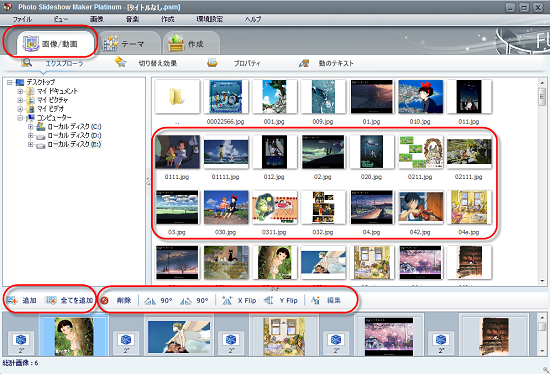
Task: Open the 切り替え効果 section
Action: (157, 64)
